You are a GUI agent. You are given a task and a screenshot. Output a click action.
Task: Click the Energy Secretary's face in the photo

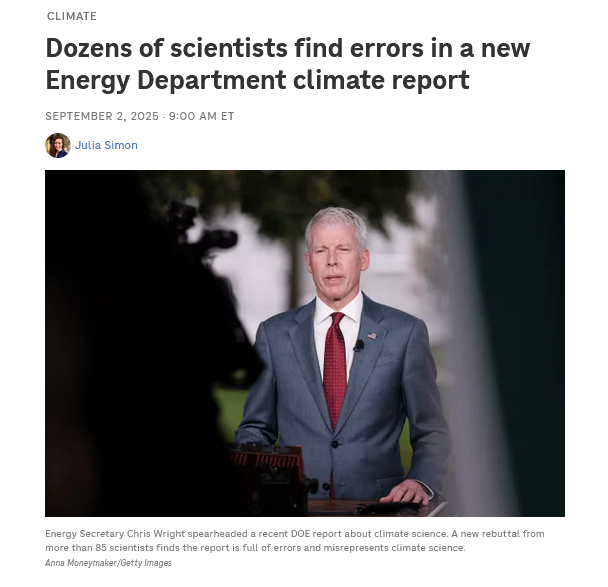click(336, 260)
